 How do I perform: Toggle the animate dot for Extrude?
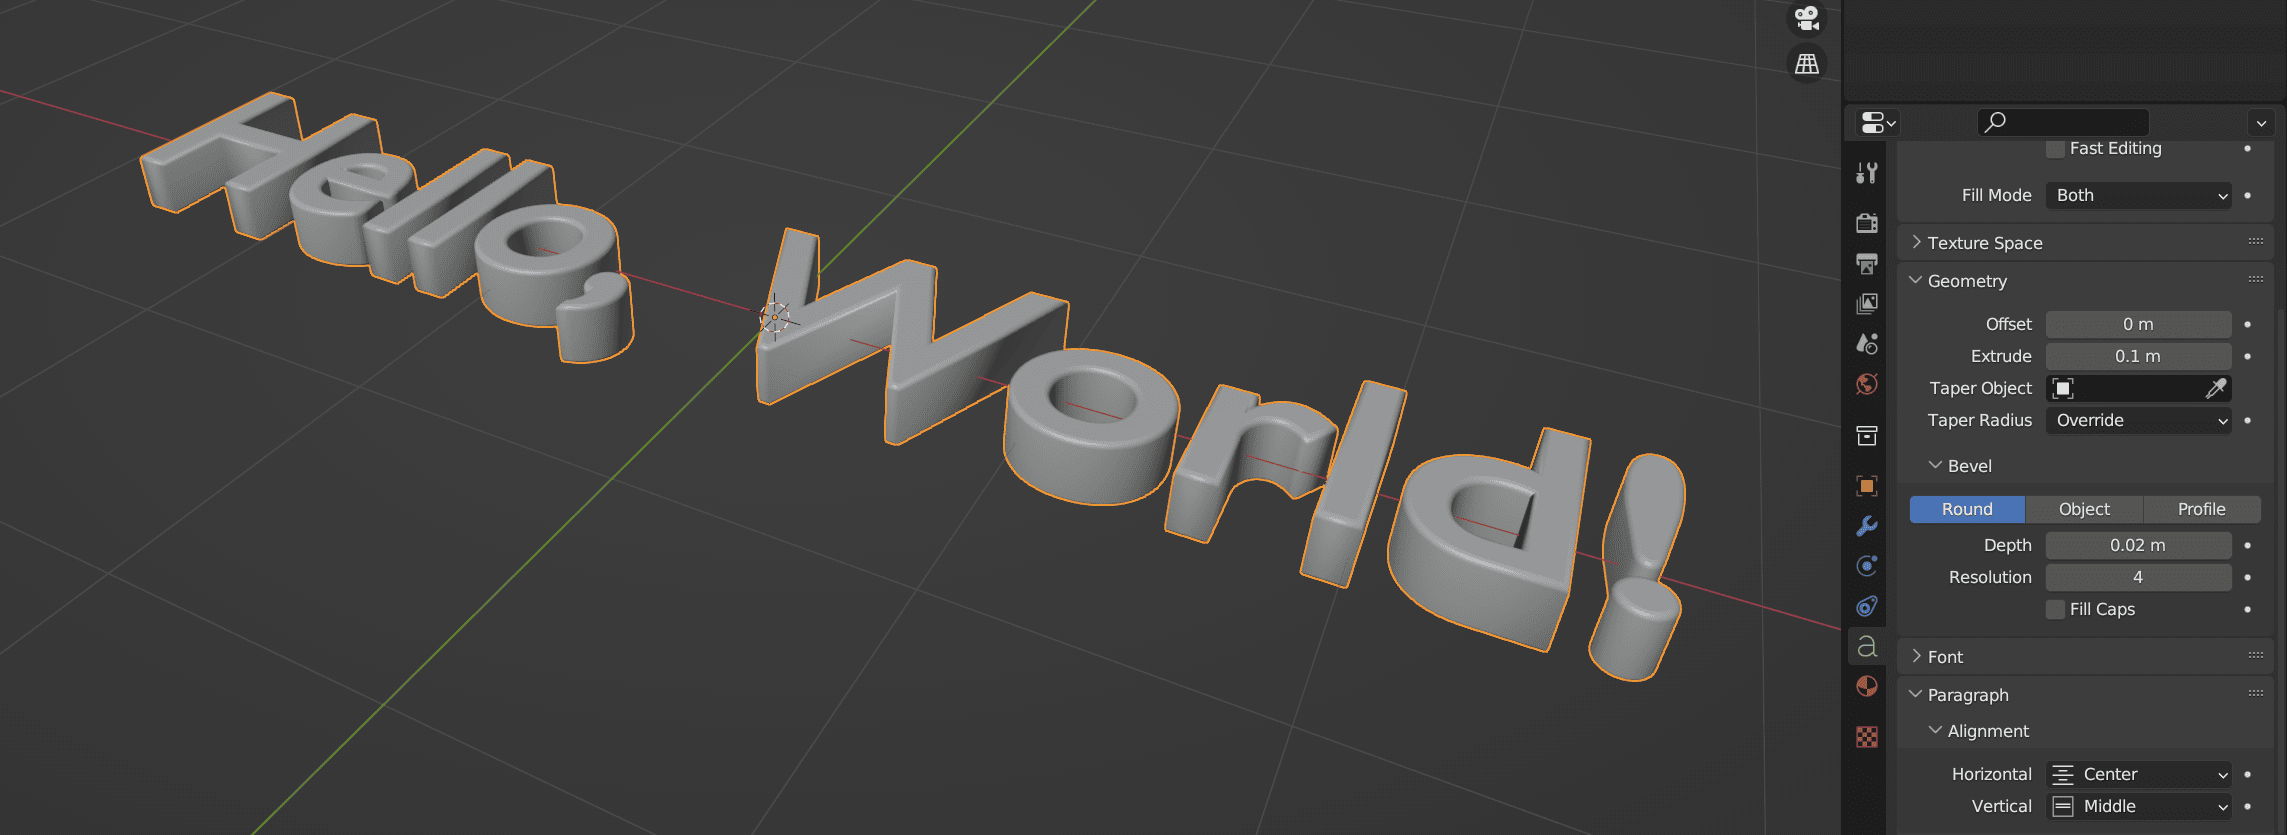pos(2248,356)
